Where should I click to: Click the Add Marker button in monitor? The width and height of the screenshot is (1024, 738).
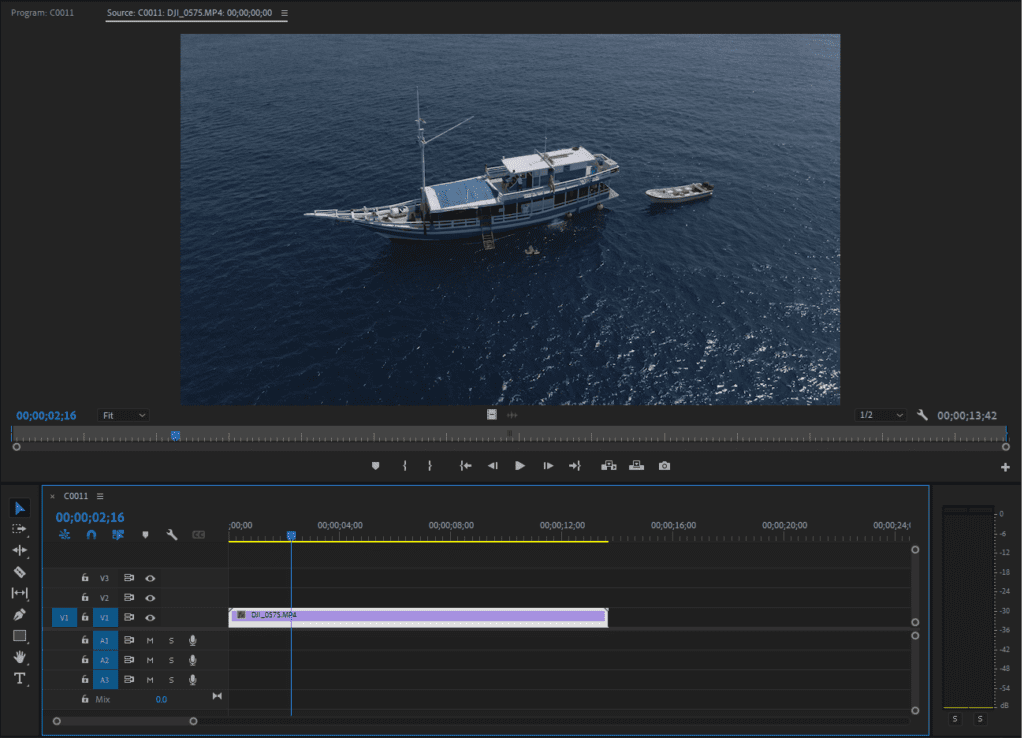point(376,466)
